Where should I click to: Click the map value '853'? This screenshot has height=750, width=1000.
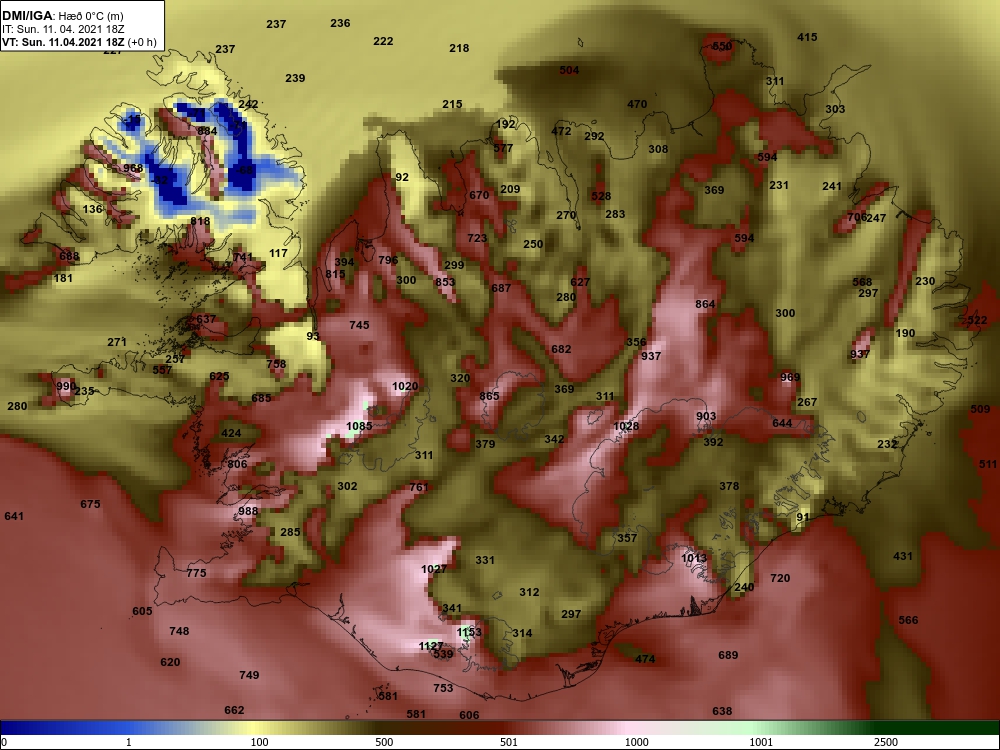[445, 282]
